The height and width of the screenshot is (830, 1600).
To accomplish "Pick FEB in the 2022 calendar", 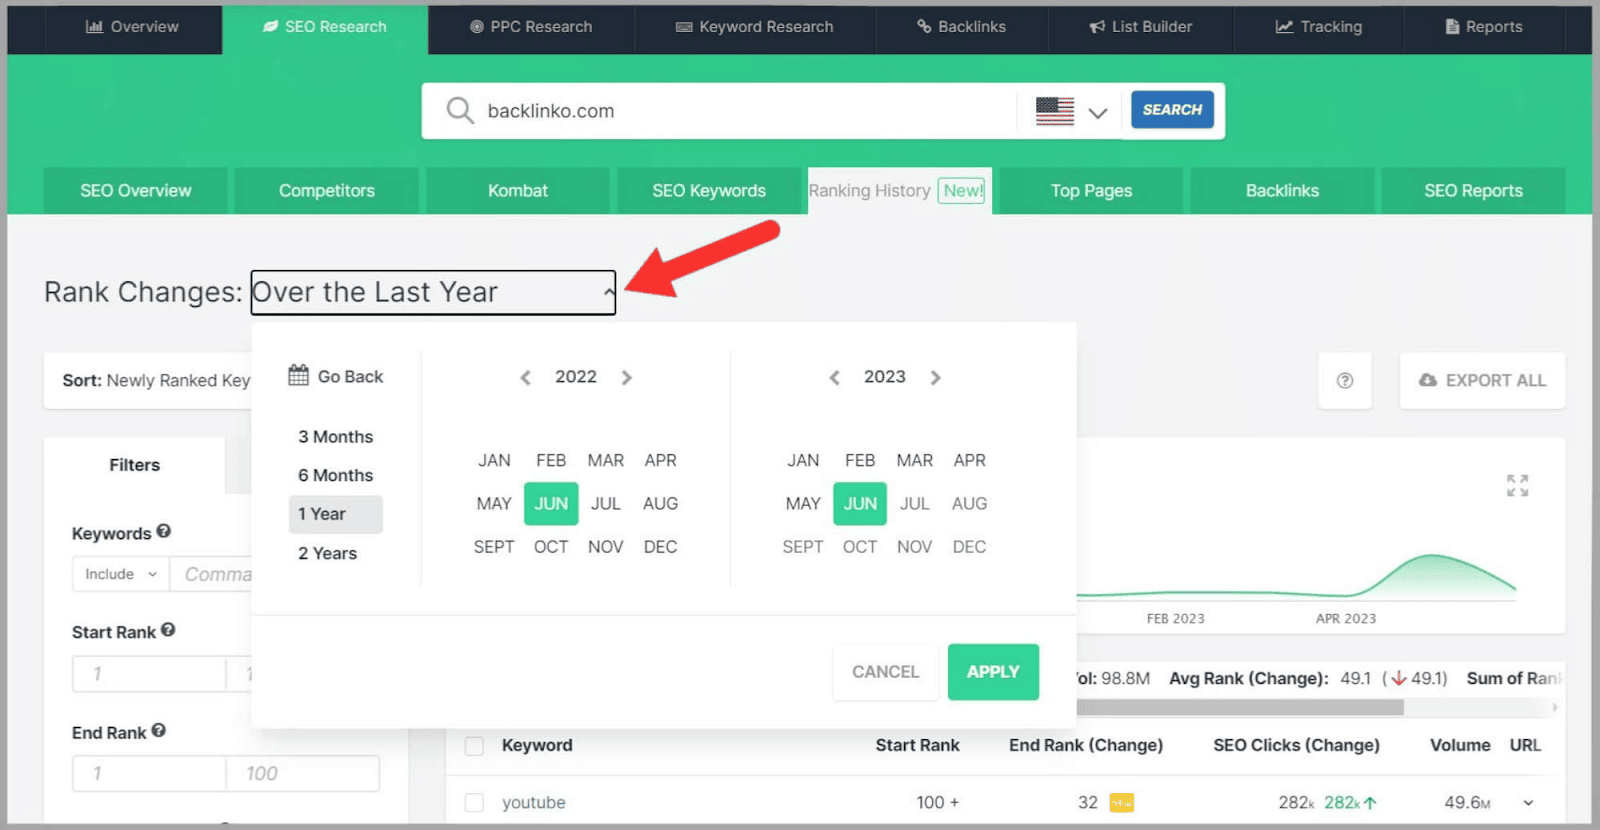I will [x=551, y=461].
